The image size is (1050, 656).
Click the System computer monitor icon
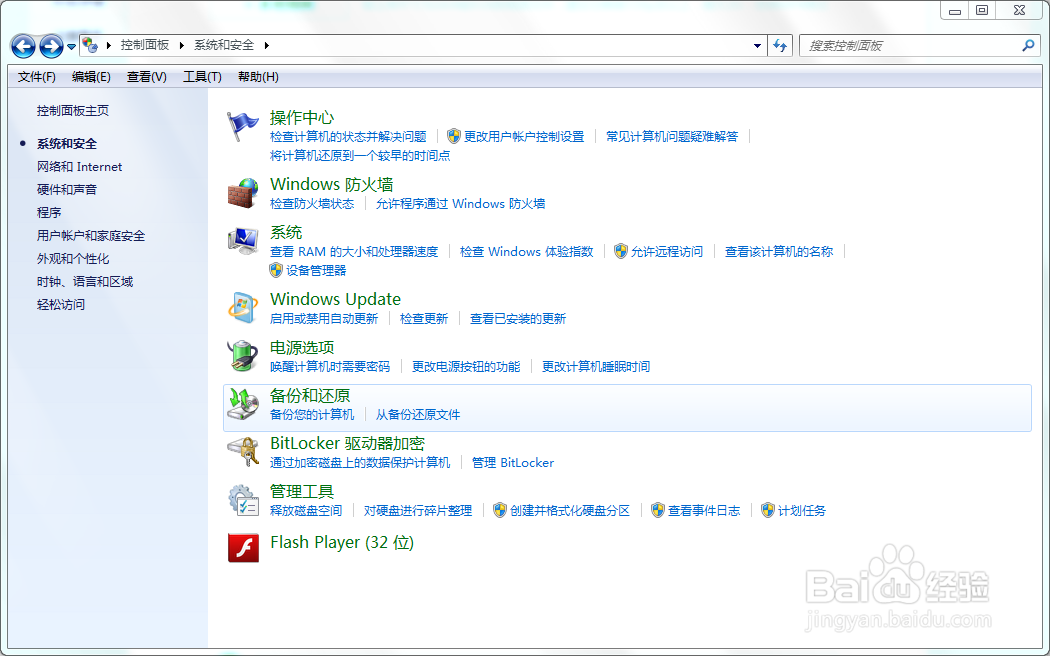[242, 241]
